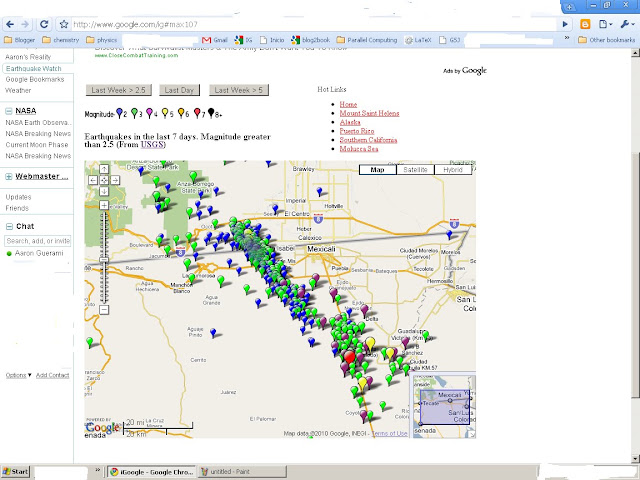
Task: Pan the map up with the arrow
Action: 104,169
